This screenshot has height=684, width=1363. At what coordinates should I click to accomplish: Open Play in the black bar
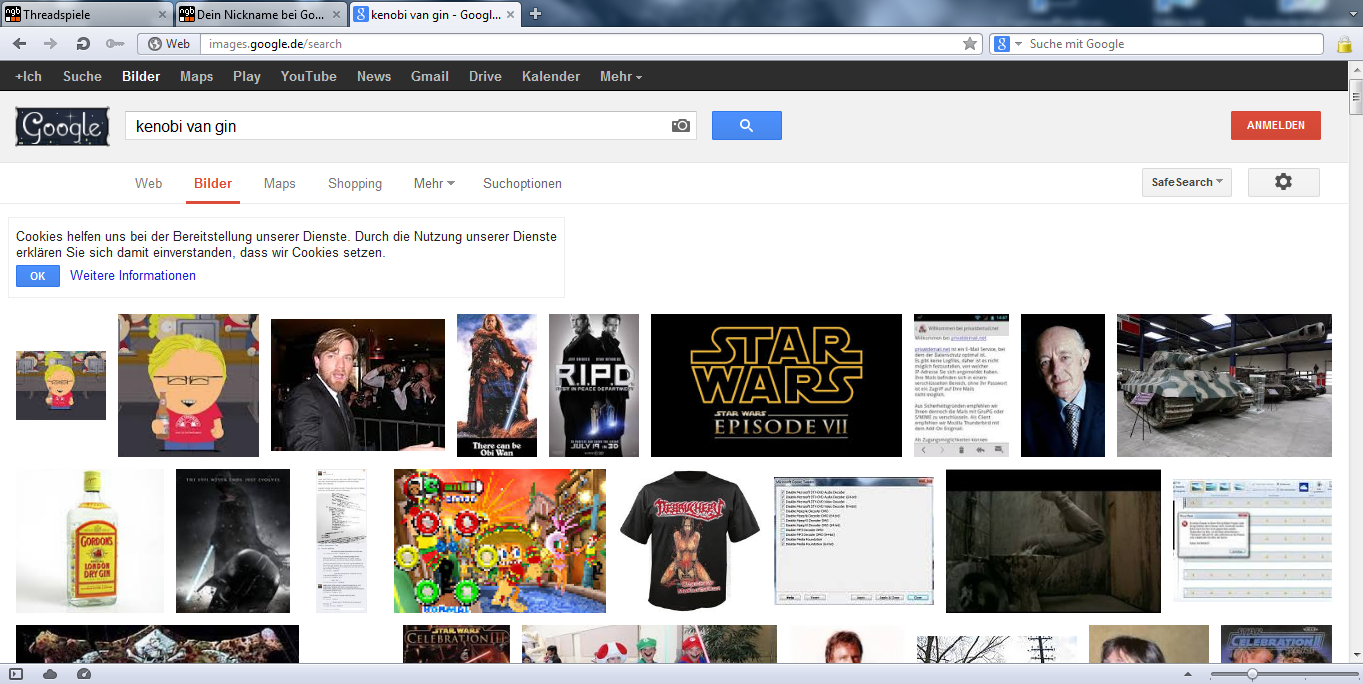247,76
